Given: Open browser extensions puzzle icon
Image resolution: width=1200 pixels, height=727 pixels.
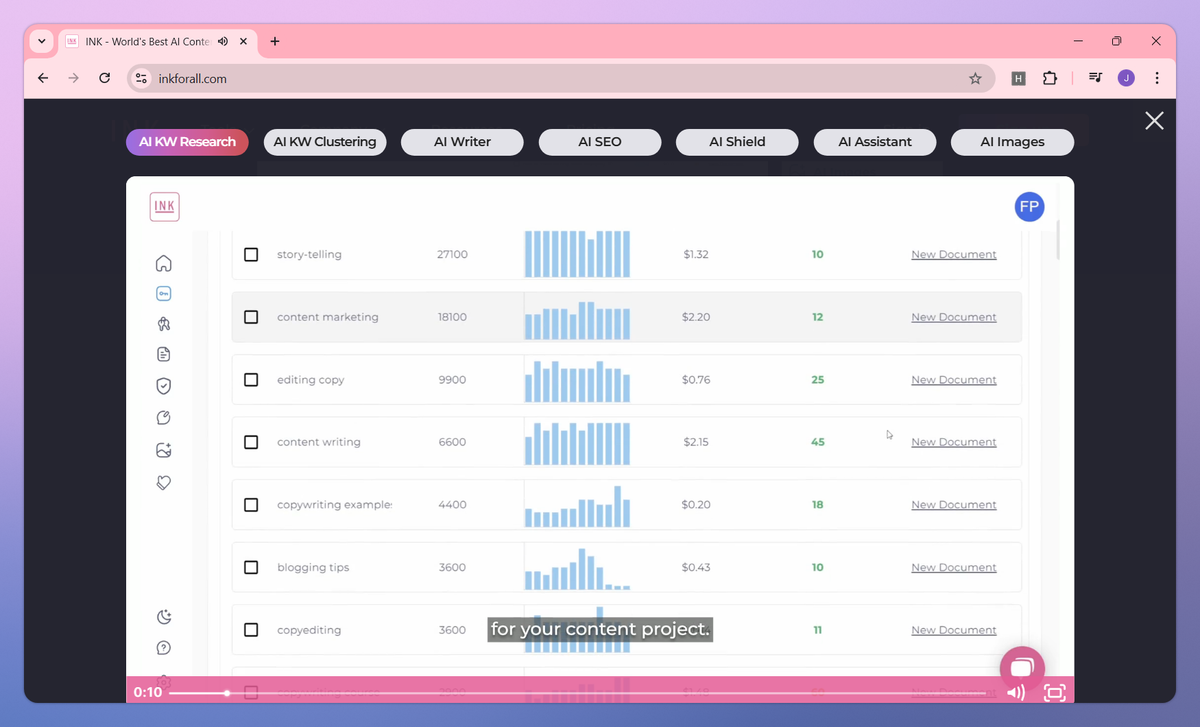Looking at the screenshot, I should [x=1050, y=78].
